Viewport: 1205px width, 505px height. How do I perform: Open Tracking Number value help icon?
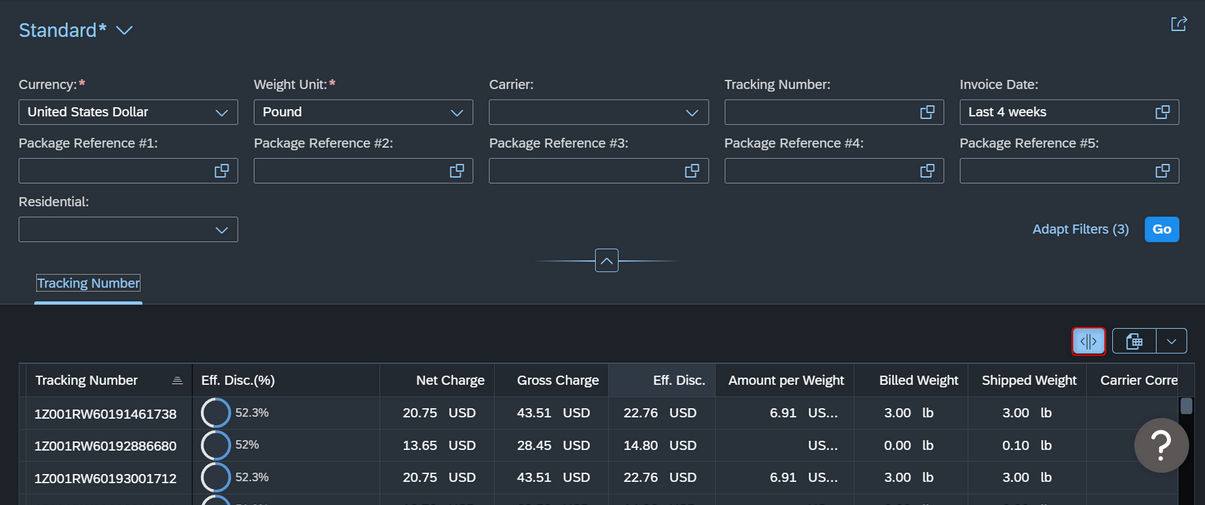(927, 112)
